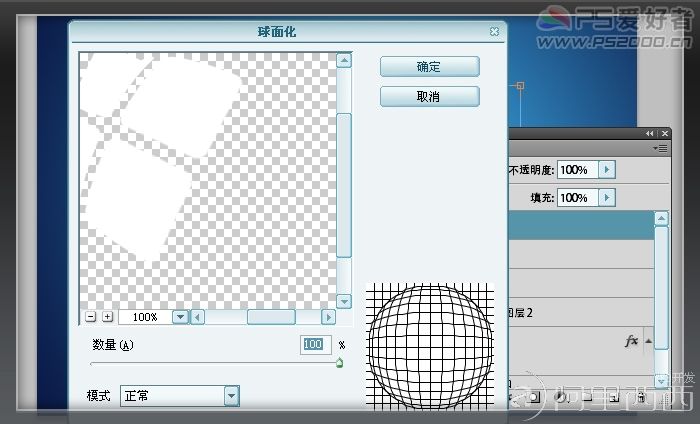Click the zoom in plus icon
This screenshot has height=424, width=700.
pos(107,317)
